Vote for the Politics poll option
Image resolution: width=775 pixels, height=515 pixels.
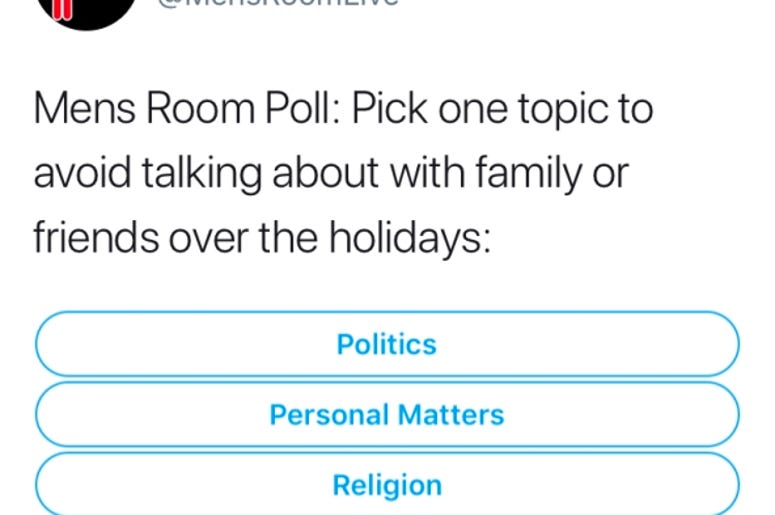click(388, 344)
